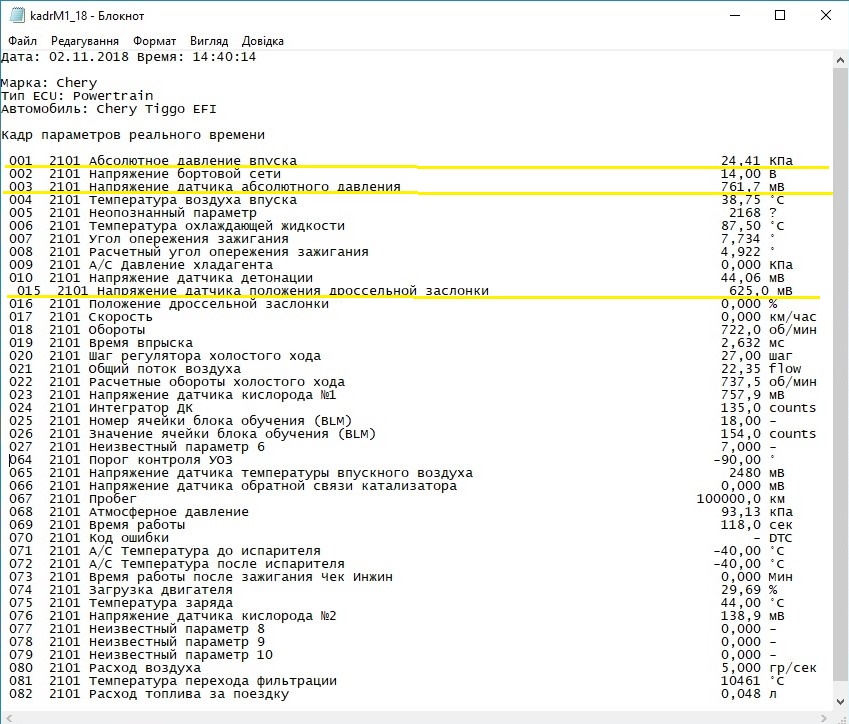Open the Вигляд menu
The height and width of the screenshot is (724, 849).
(x=209, y=41)
